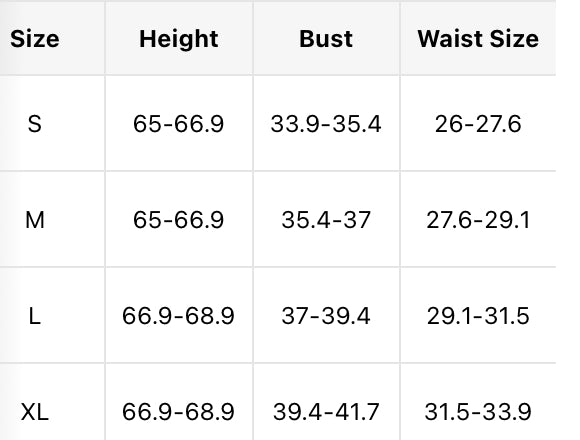Image resolution: width=580 pixels, height=440 pixels.
Task: Click bust value 39.4-41.7
Action: (x=326, y=412)
